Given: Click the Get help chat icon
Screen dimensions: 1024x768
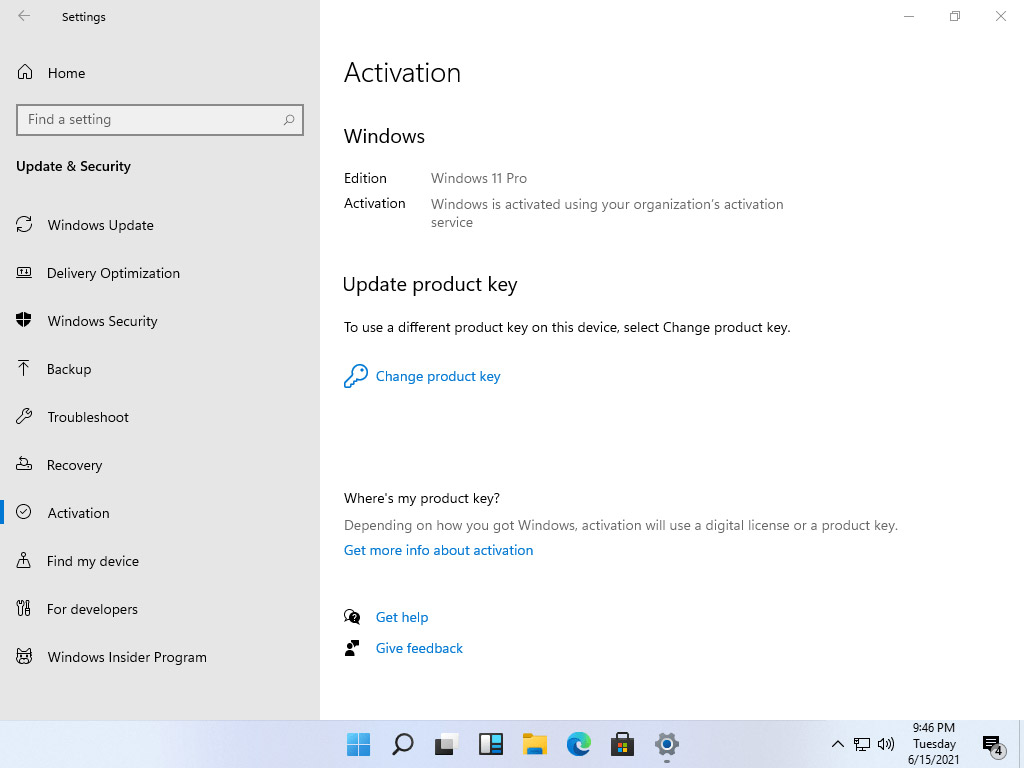Looking at the screenshot, I should pos(352,616).
